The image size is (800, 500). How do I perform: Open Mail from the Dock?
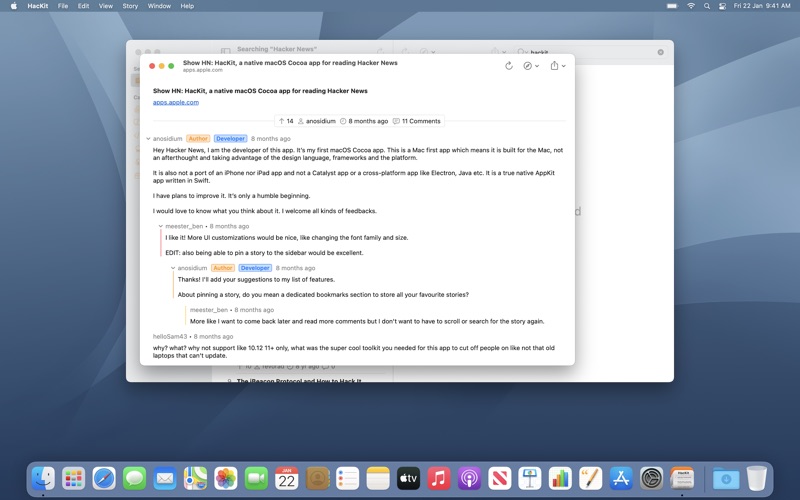[x=165, y=479]
